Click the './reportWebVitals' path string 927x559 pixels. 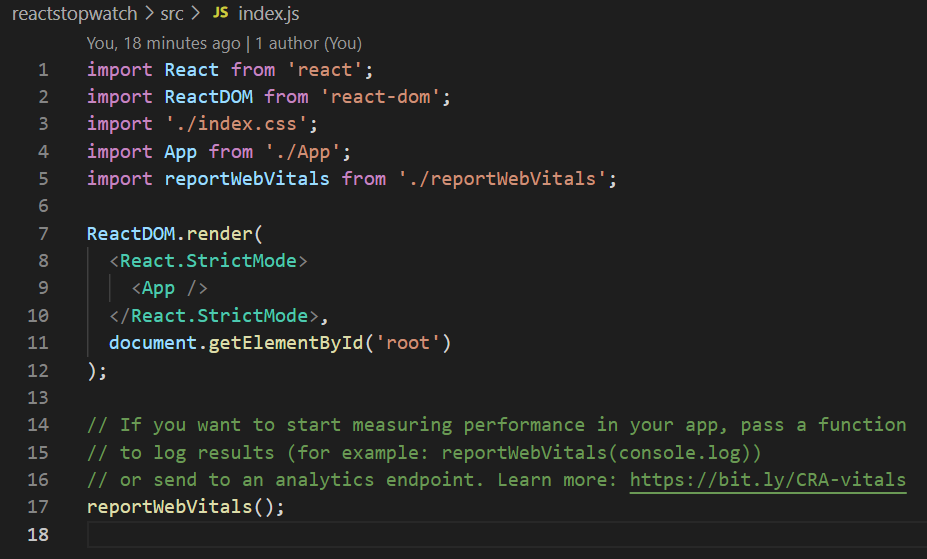[x=502, y=179]
